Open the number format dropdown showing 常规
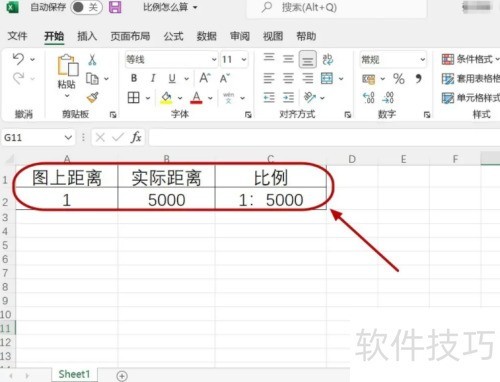Viewport: 500px width, 382px height. point(393,60)
